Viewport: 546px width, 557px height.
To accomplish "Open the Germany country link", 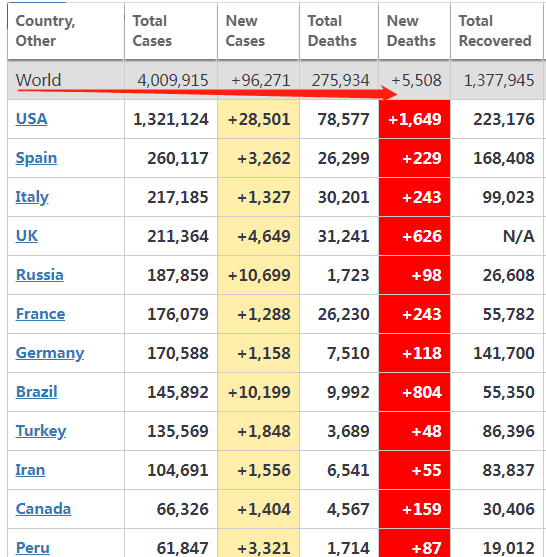I will click(x=50, y=353).
